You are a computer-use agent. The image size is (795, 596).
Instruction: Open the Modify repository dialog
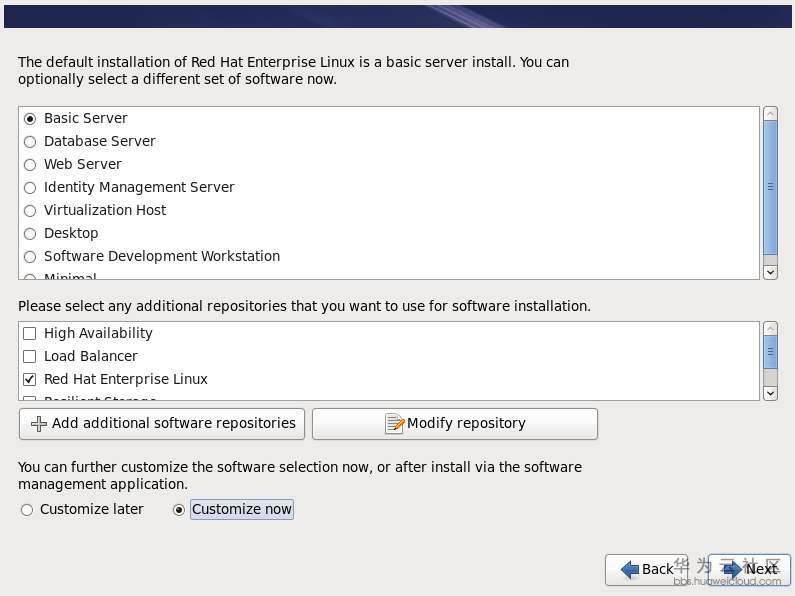click(455, 424)
